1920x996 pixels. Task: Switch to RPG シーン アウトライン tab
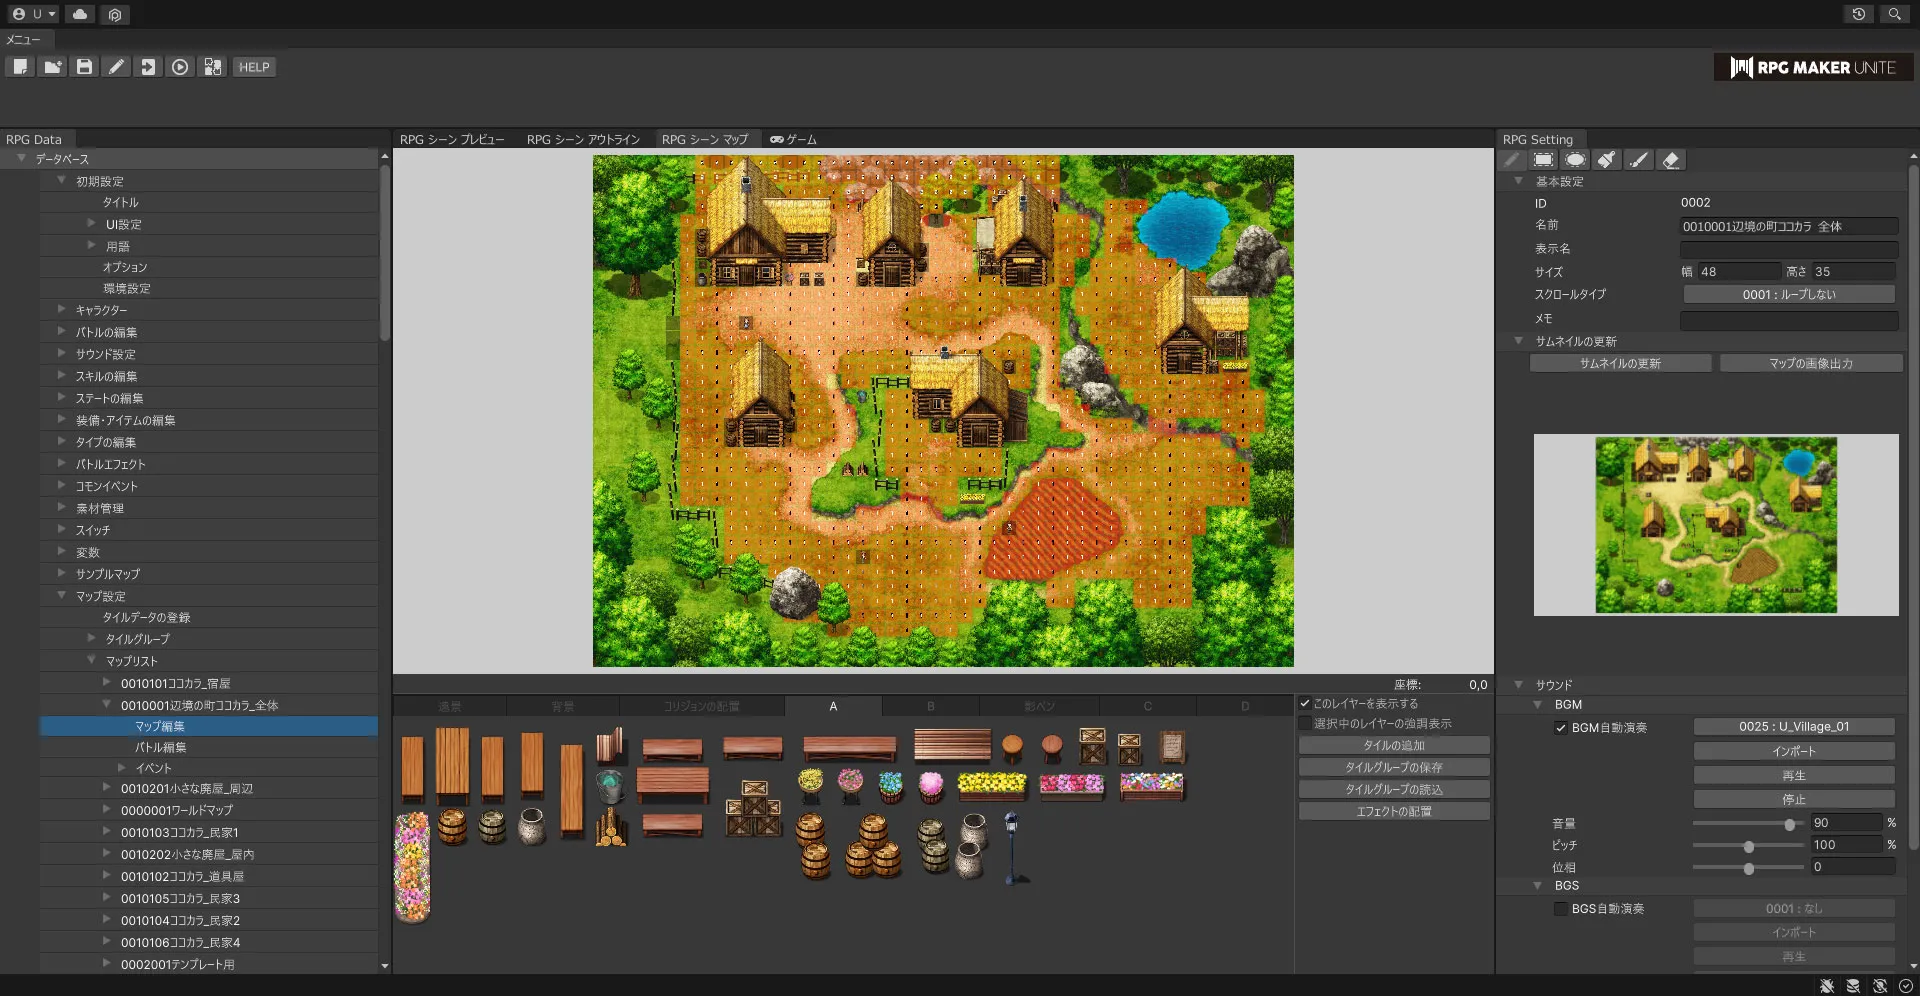coord(583,140)
